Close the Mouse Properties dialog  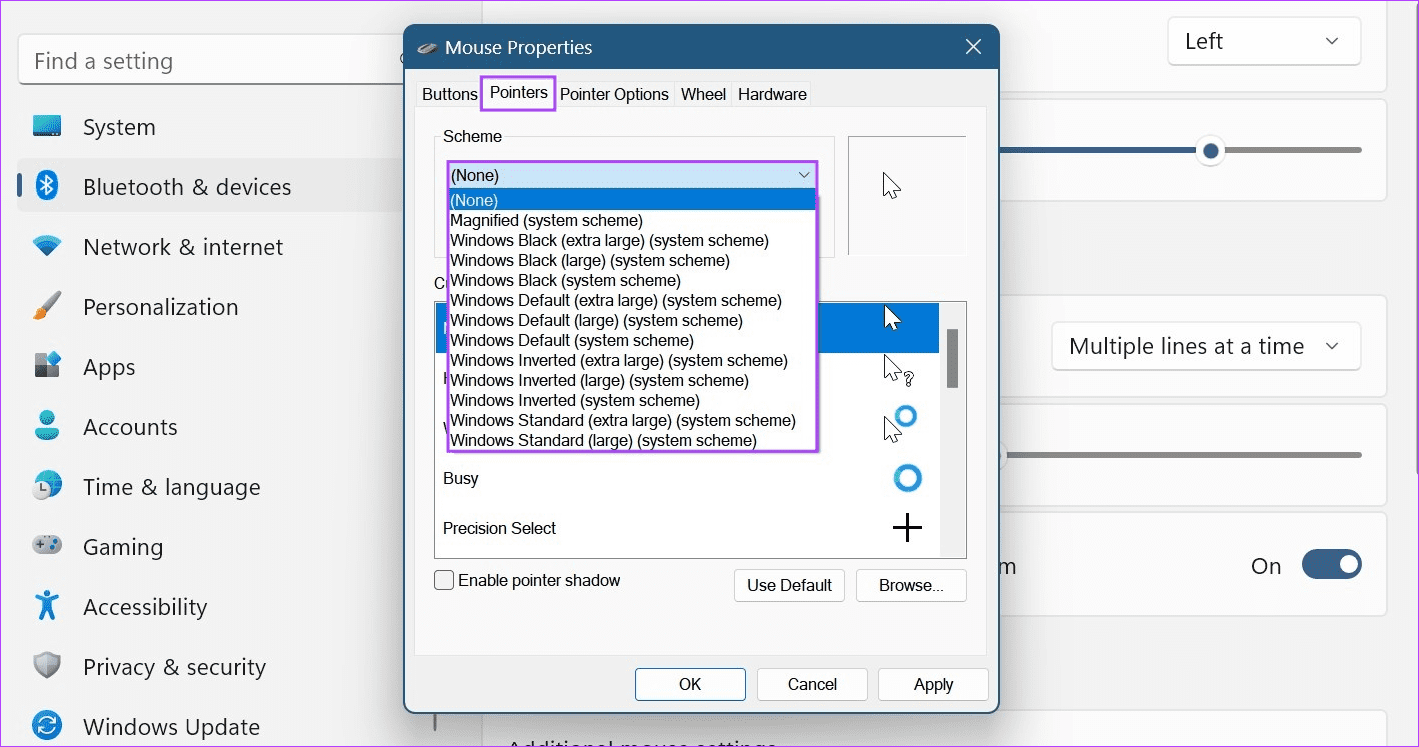pyautogui.click(x=973, y=47)
